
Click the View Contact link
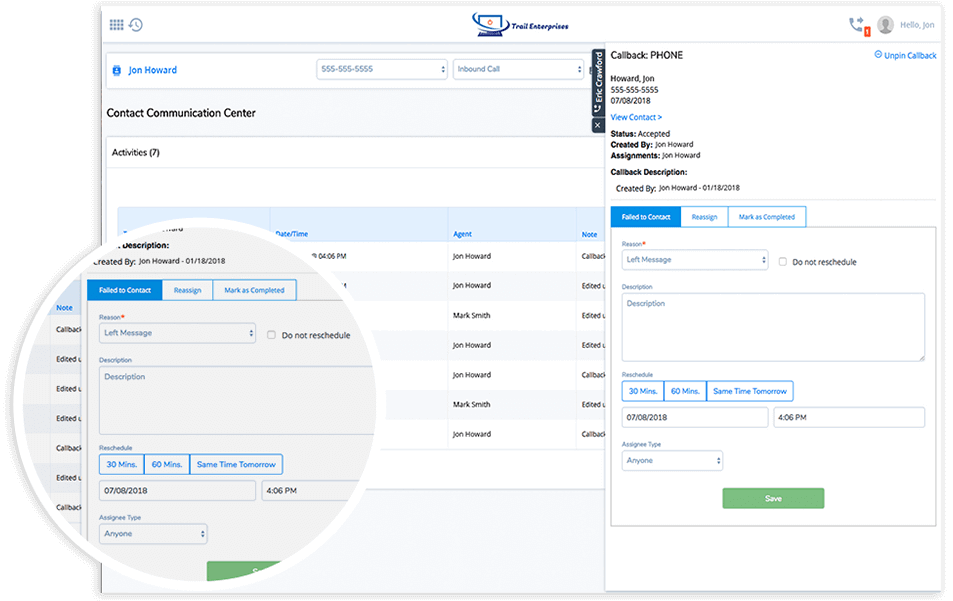(x=636, y=117)
